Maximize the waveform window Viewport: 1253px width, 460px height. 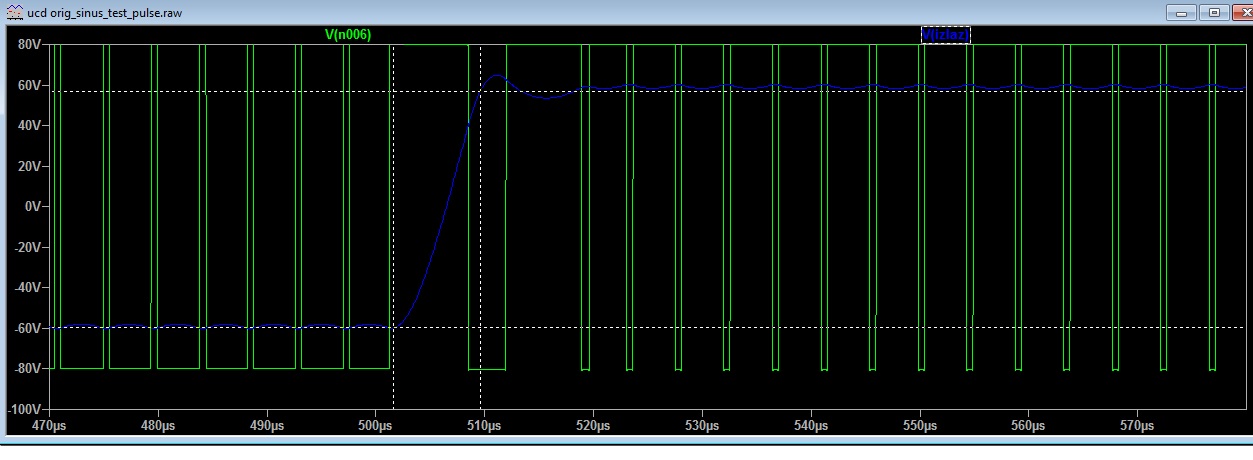tap(1214, 12)
